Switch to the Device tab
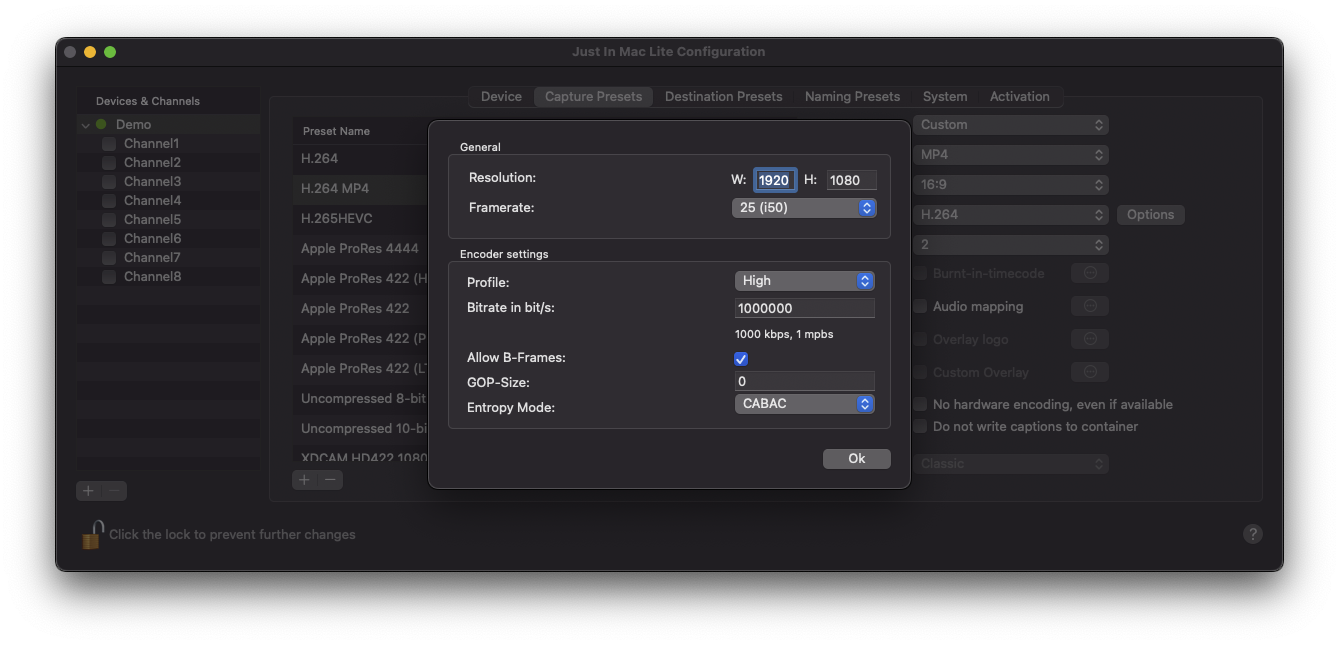Screen dimensions: 1339x645 [x=501, y=97]
